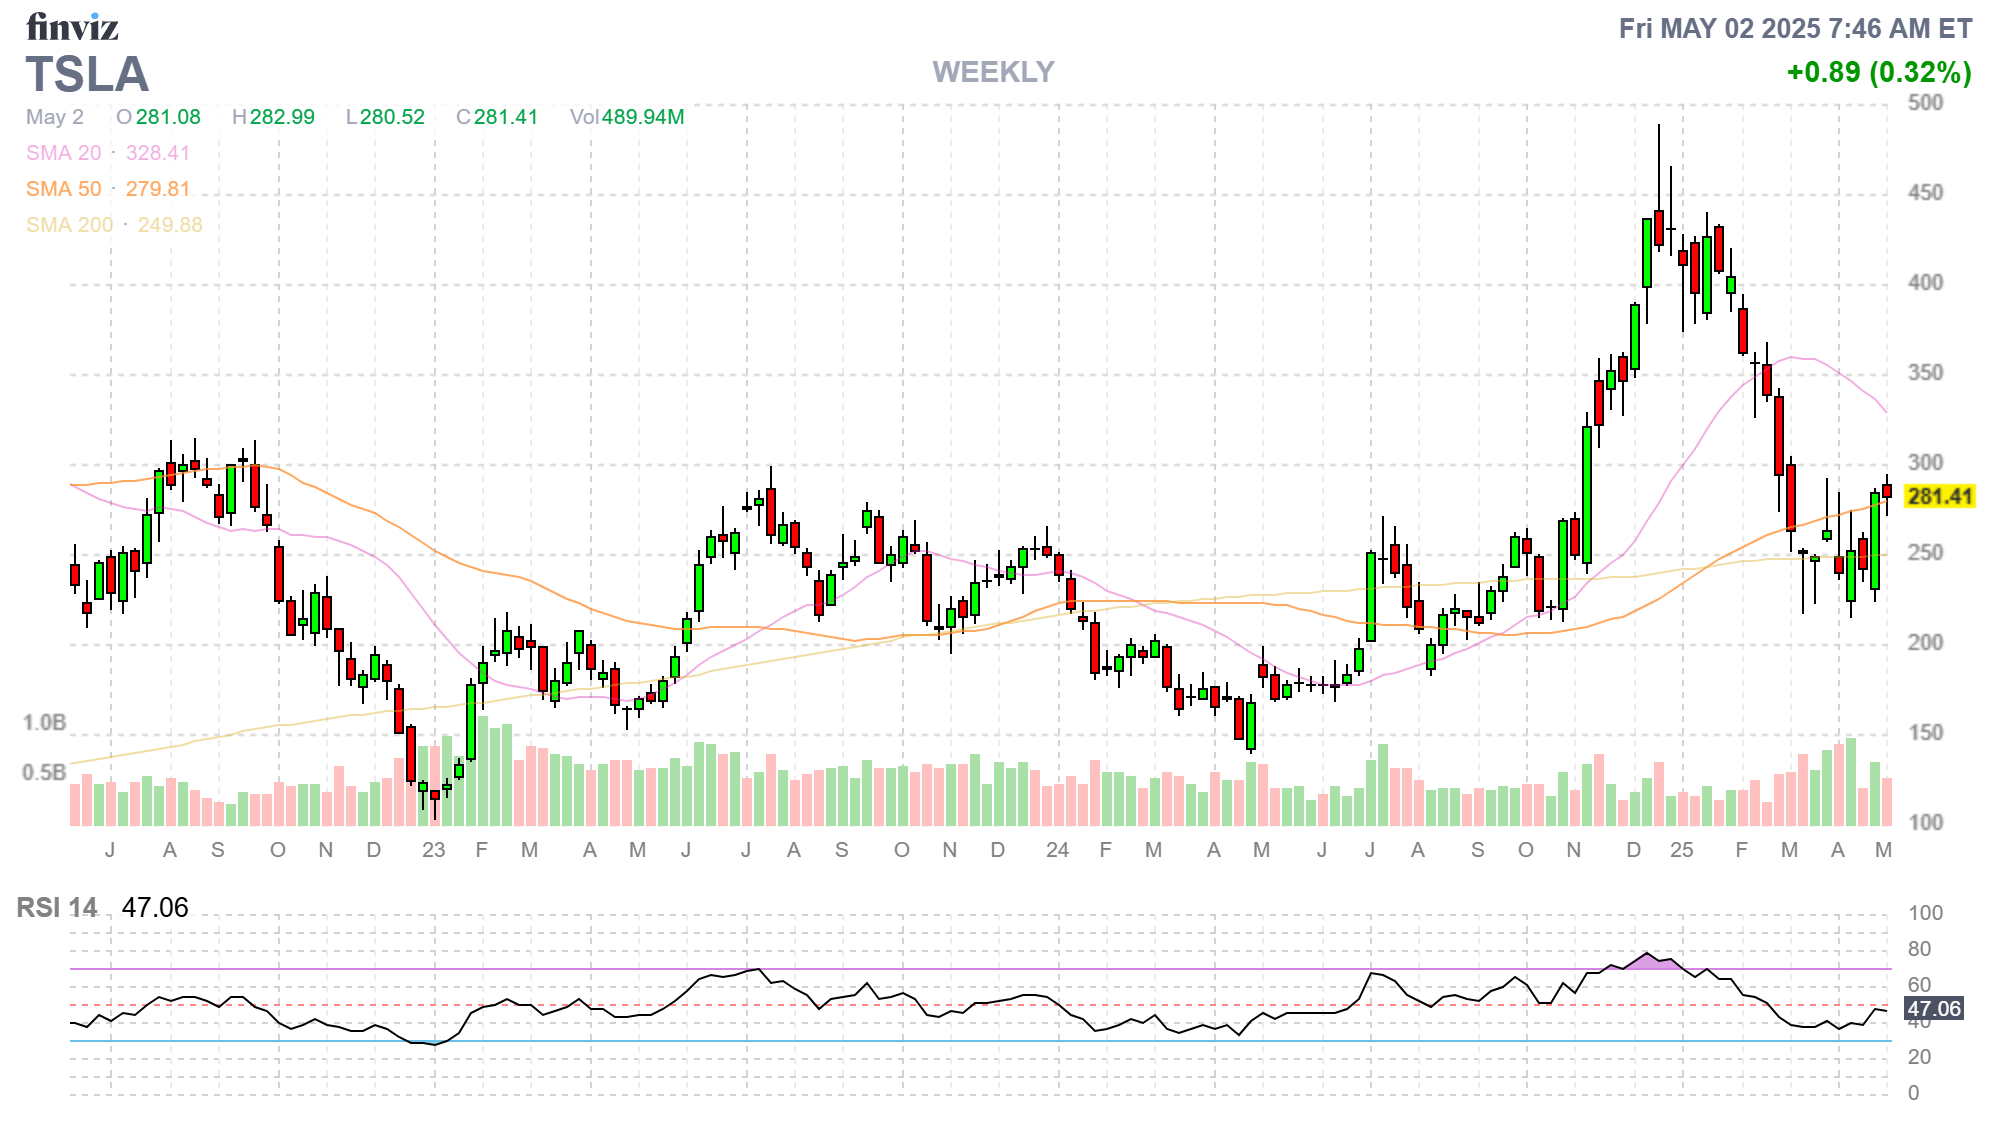Screen dimensions: 1998x1124
Task: Click the RSI 14 indicator label
Action: [x=57, y=908]
